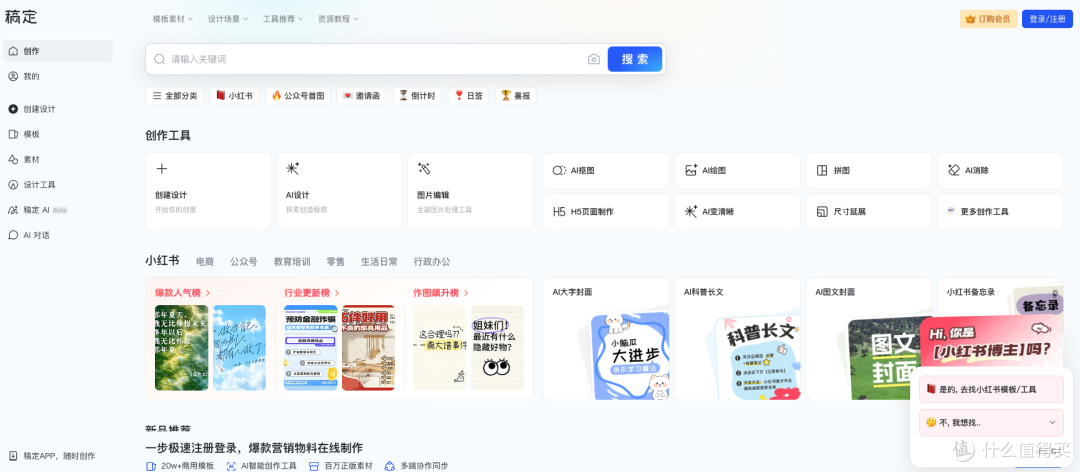Go to 我的 in sidebar
1080x472 pixels.
click(x=58, y=76)
